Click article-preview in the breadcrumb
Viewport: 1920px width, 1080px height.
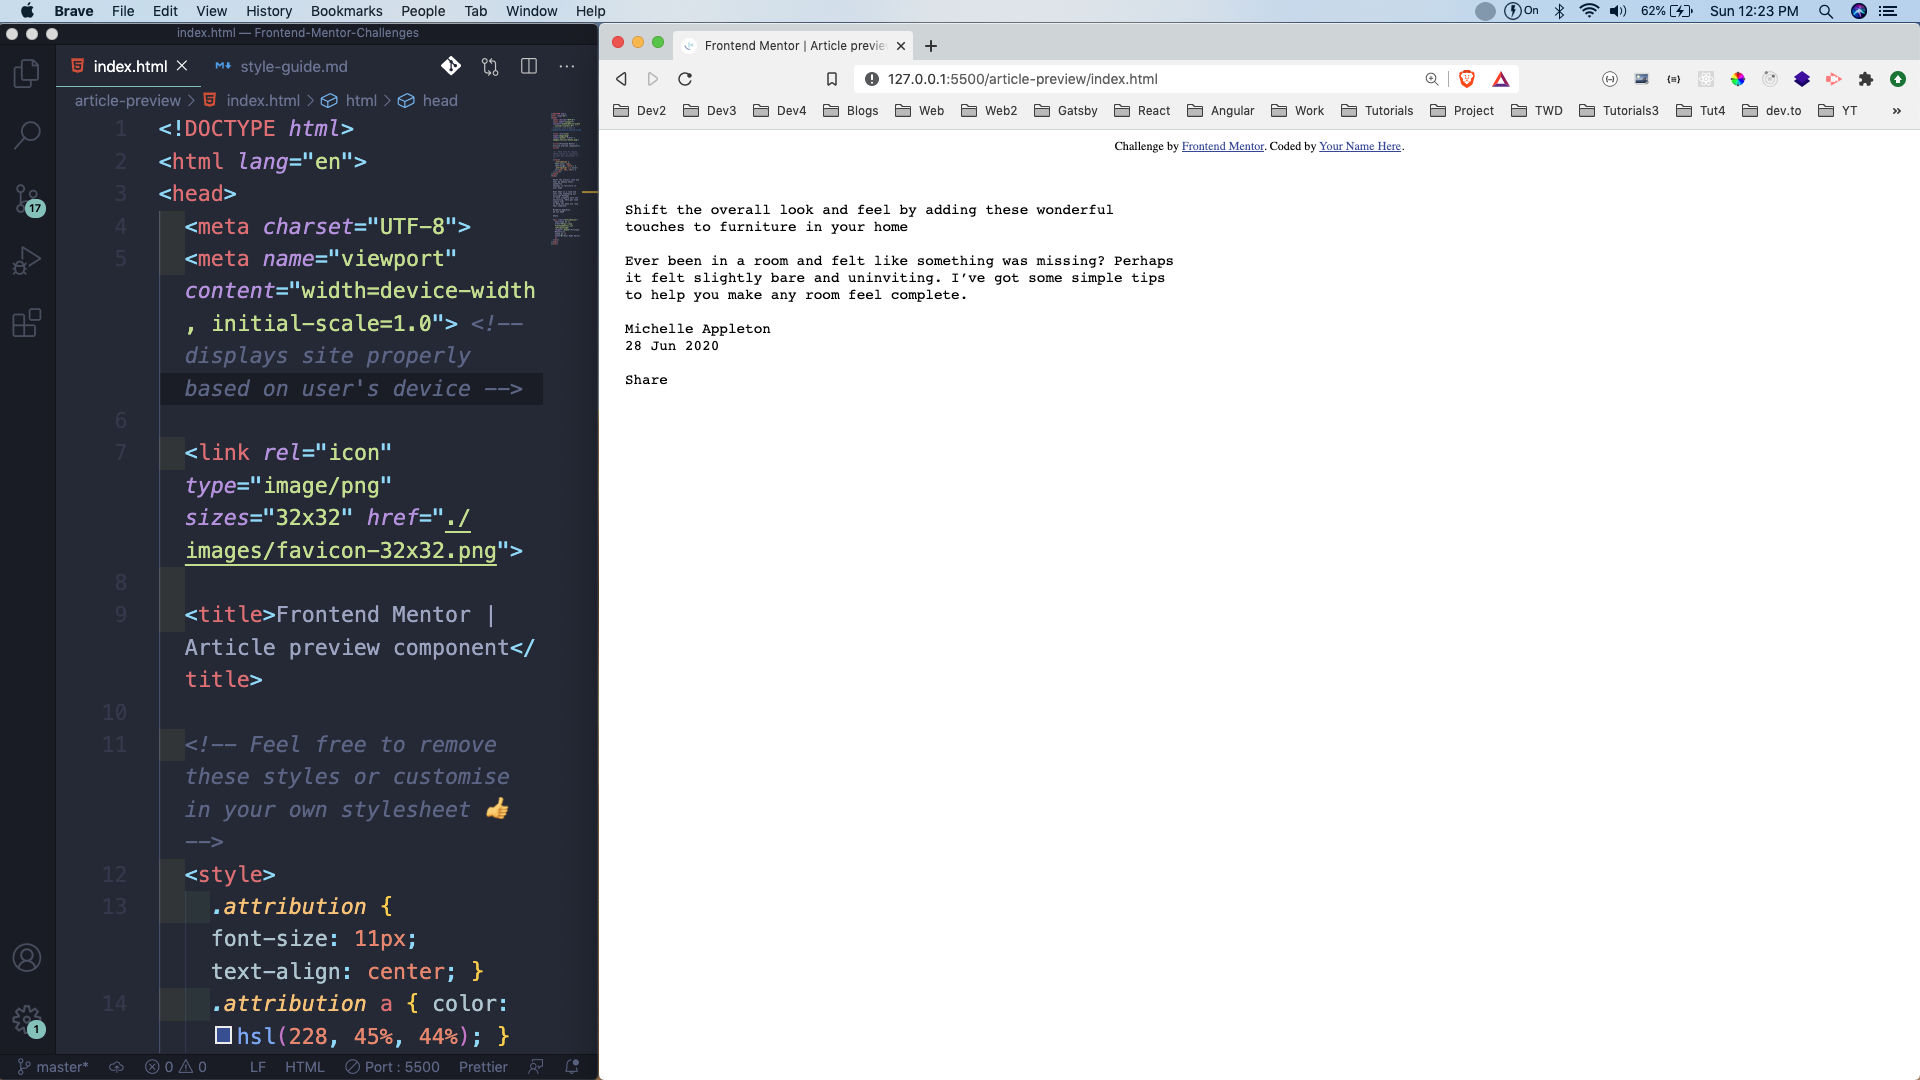(x=127, y=100)
